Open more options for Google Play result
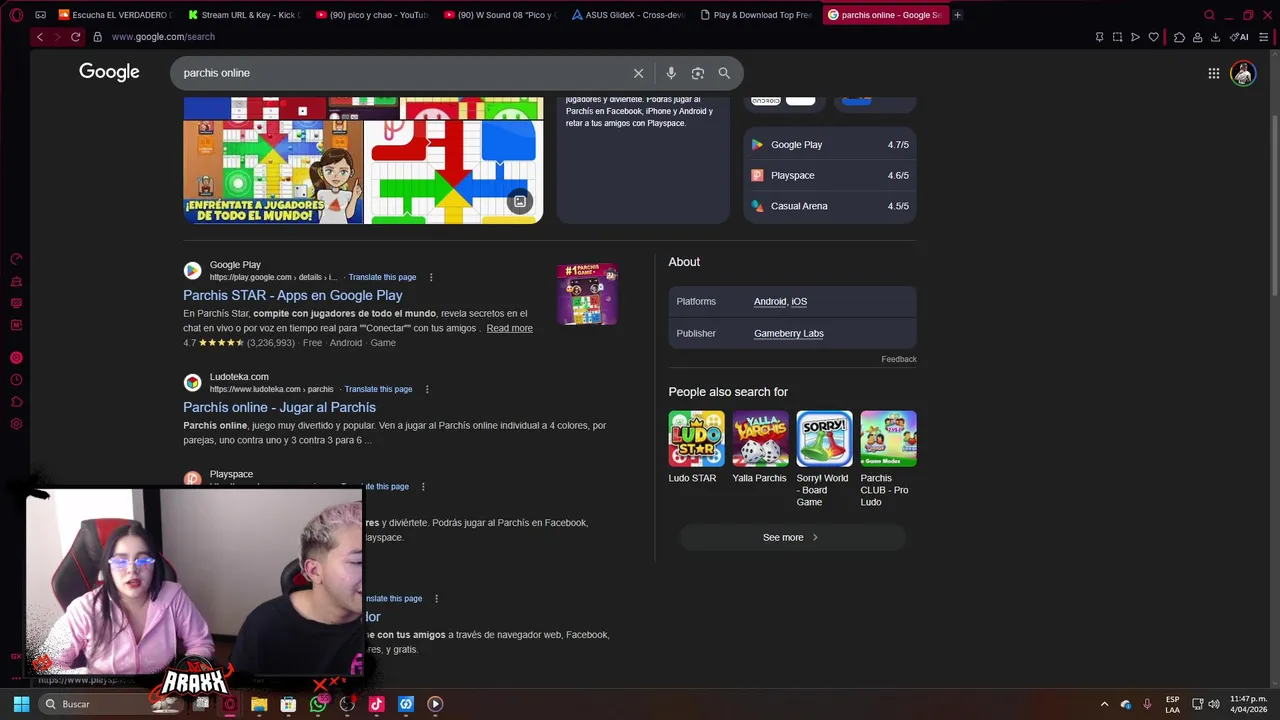Viewport: 1280px width, 720px height. (x=431, y=277)
